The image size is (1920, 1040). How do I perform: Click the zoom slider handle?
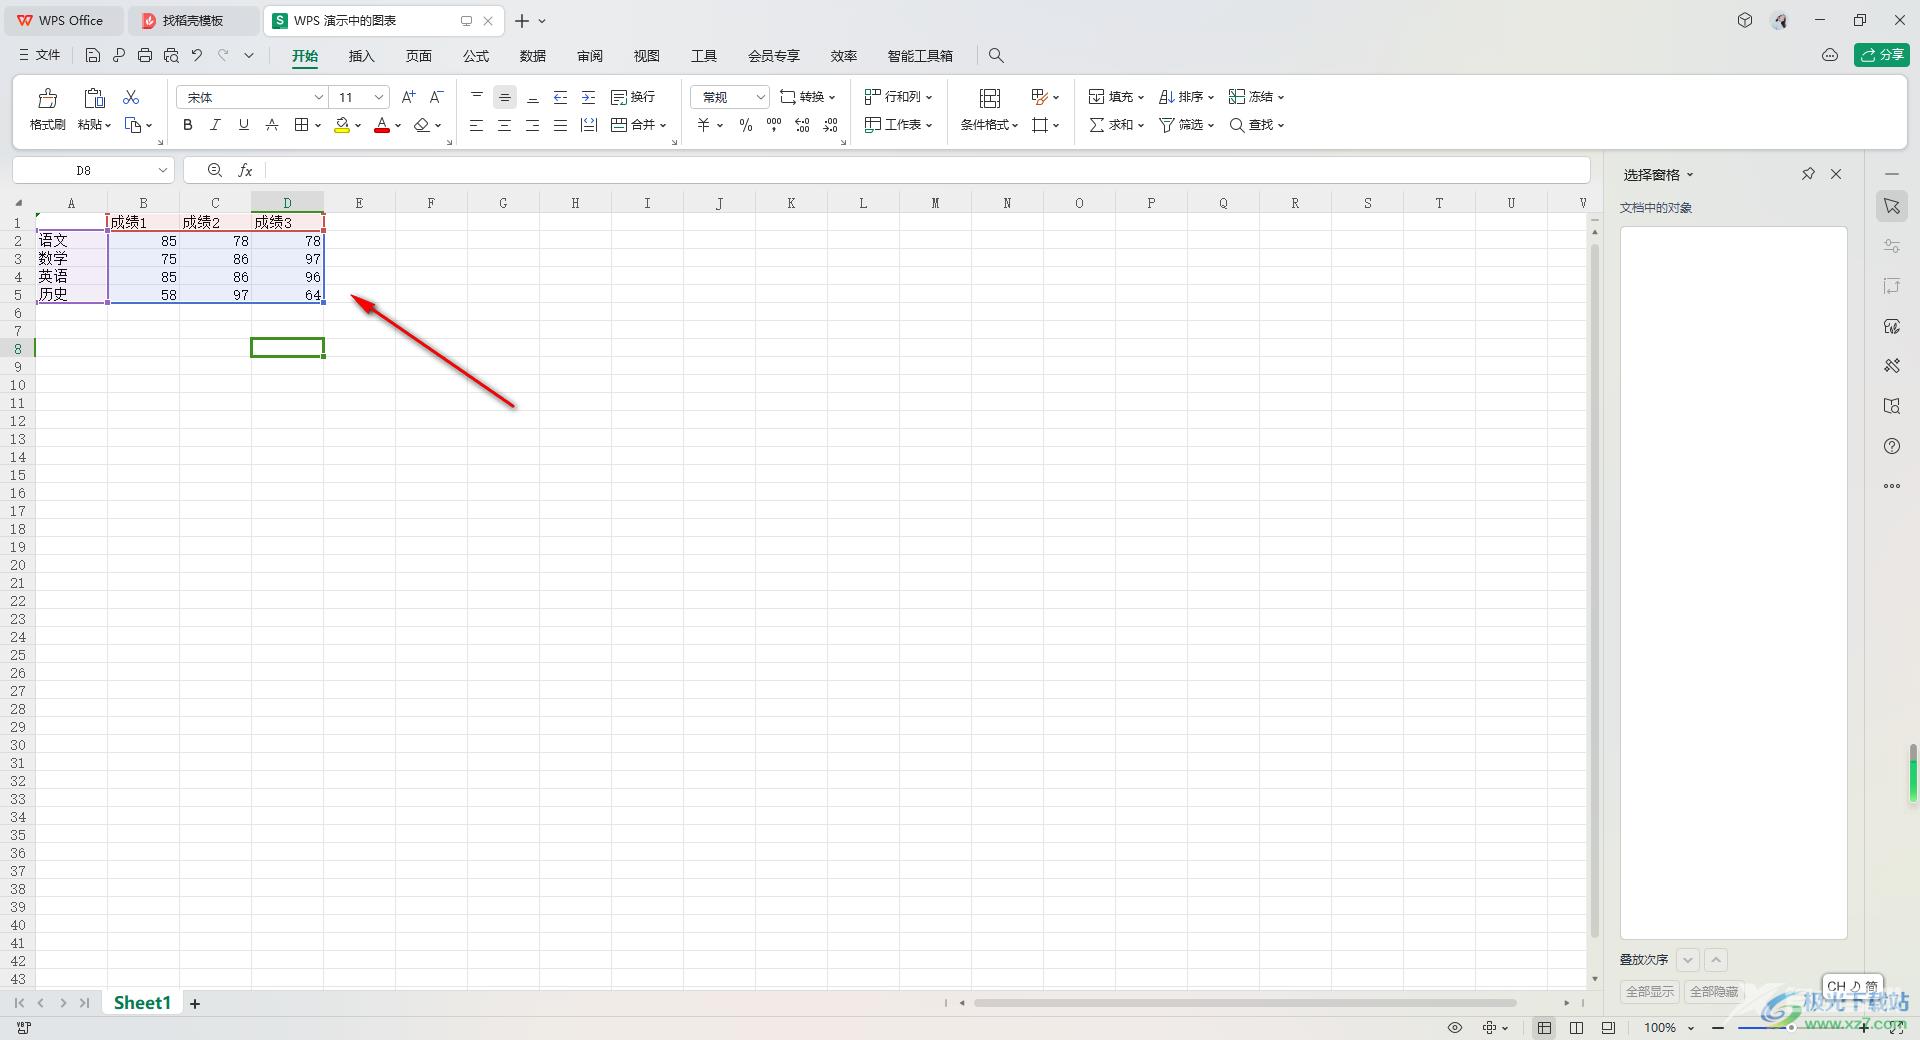pyautogui.click(x=1790, y=1027)
